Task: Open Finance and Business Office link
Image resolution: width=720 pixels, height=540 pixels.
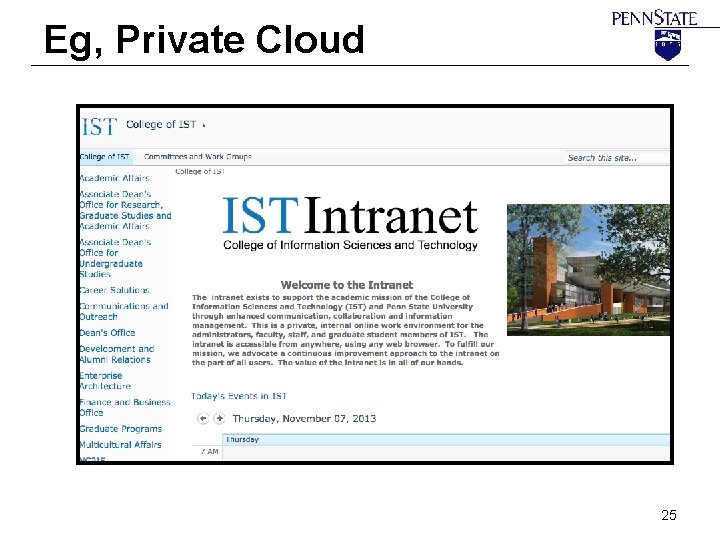Action: (x=125, y=407)
